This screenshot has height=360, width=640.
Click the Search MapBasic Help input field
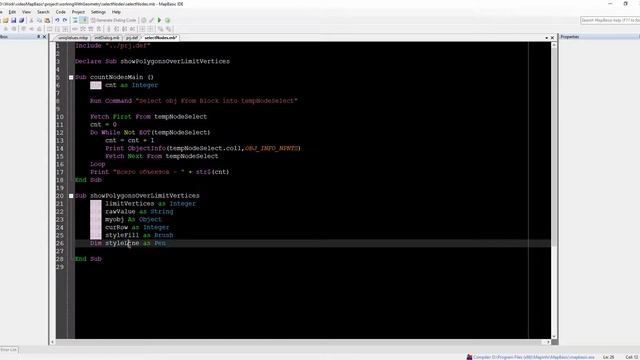point(610,20)
